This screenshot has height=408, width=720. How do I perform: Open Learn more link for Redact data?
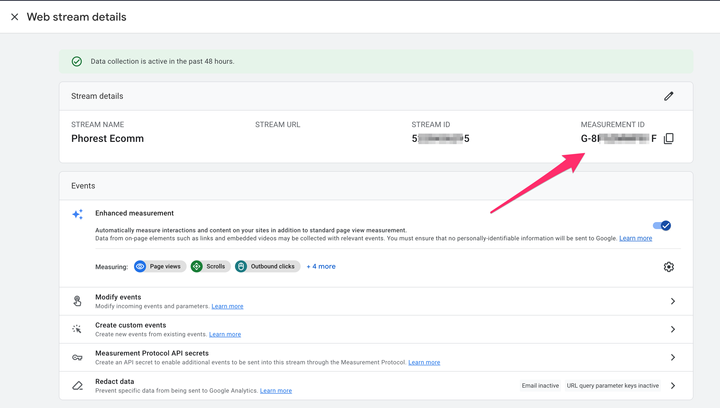click(276, 391)
